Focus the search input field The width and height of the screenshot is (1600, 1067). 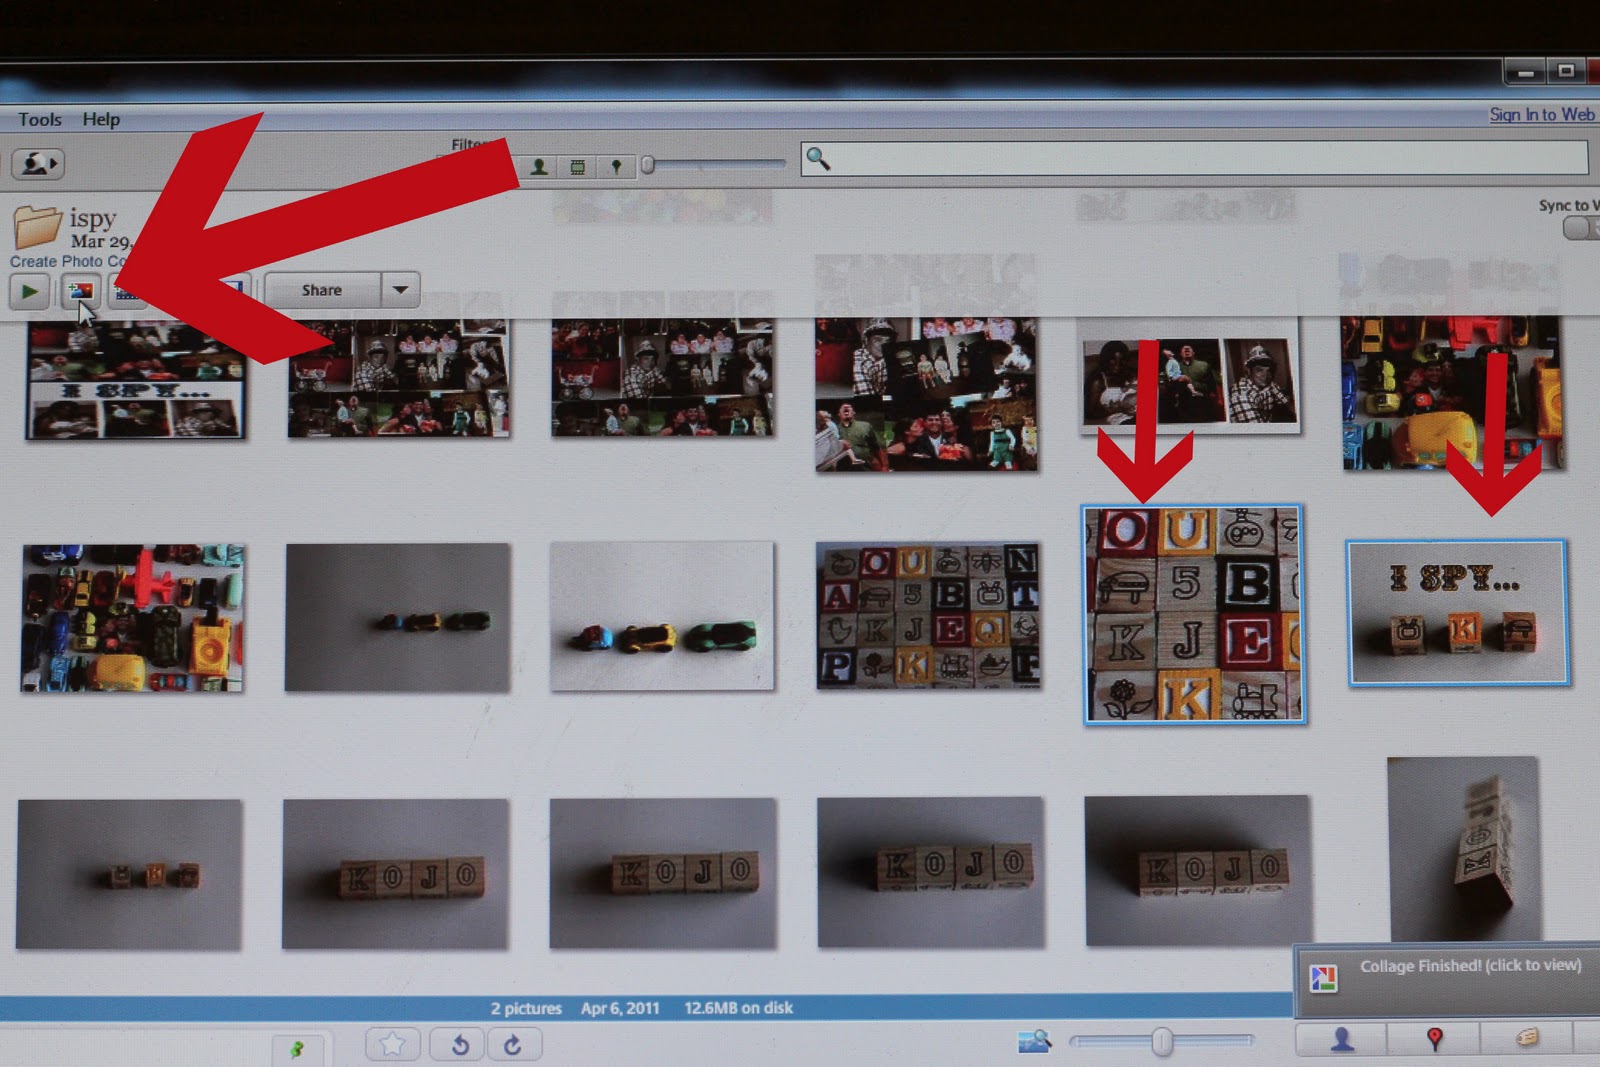coord(1194,158)
